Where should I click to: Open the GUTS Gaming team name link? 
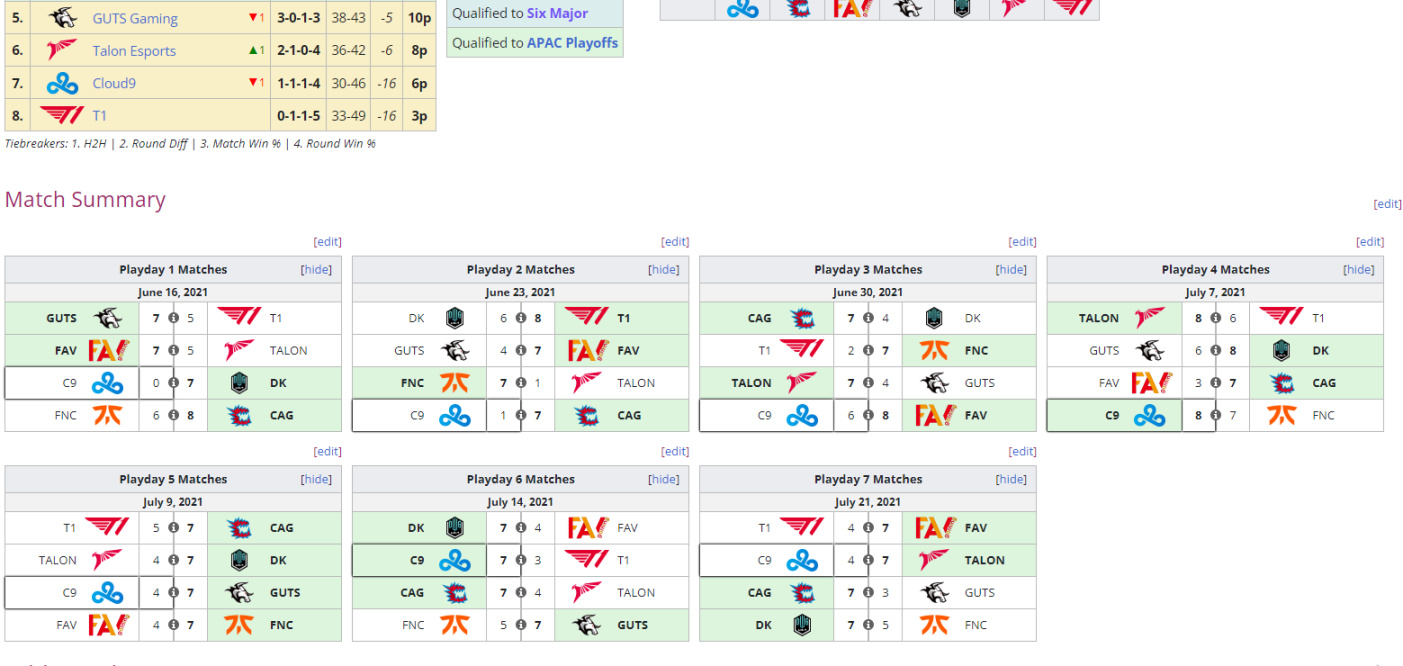tap(135, 18)
